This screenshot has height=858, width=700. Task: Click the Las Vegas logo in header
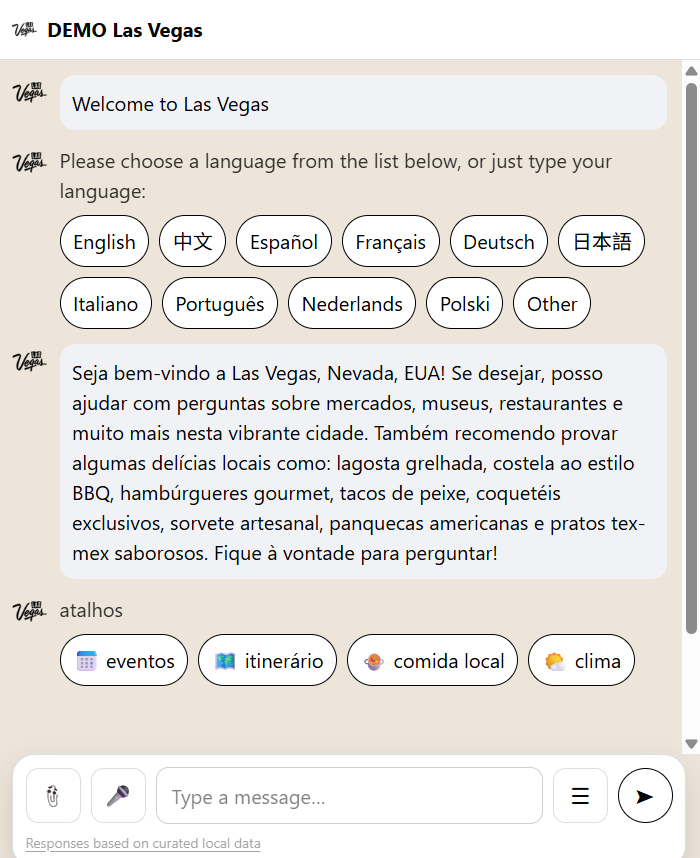click(25, 30)
